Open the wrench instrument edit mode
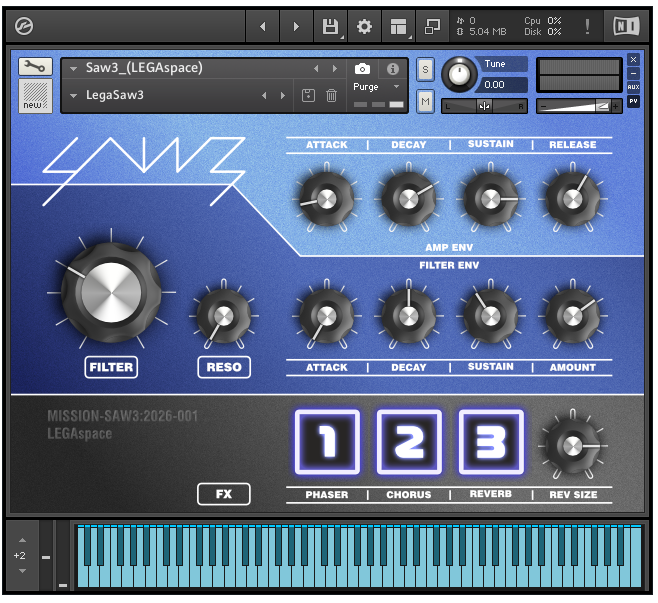Image resolution: width=658 pixels, height=603 pixels. tap(35, 67)
